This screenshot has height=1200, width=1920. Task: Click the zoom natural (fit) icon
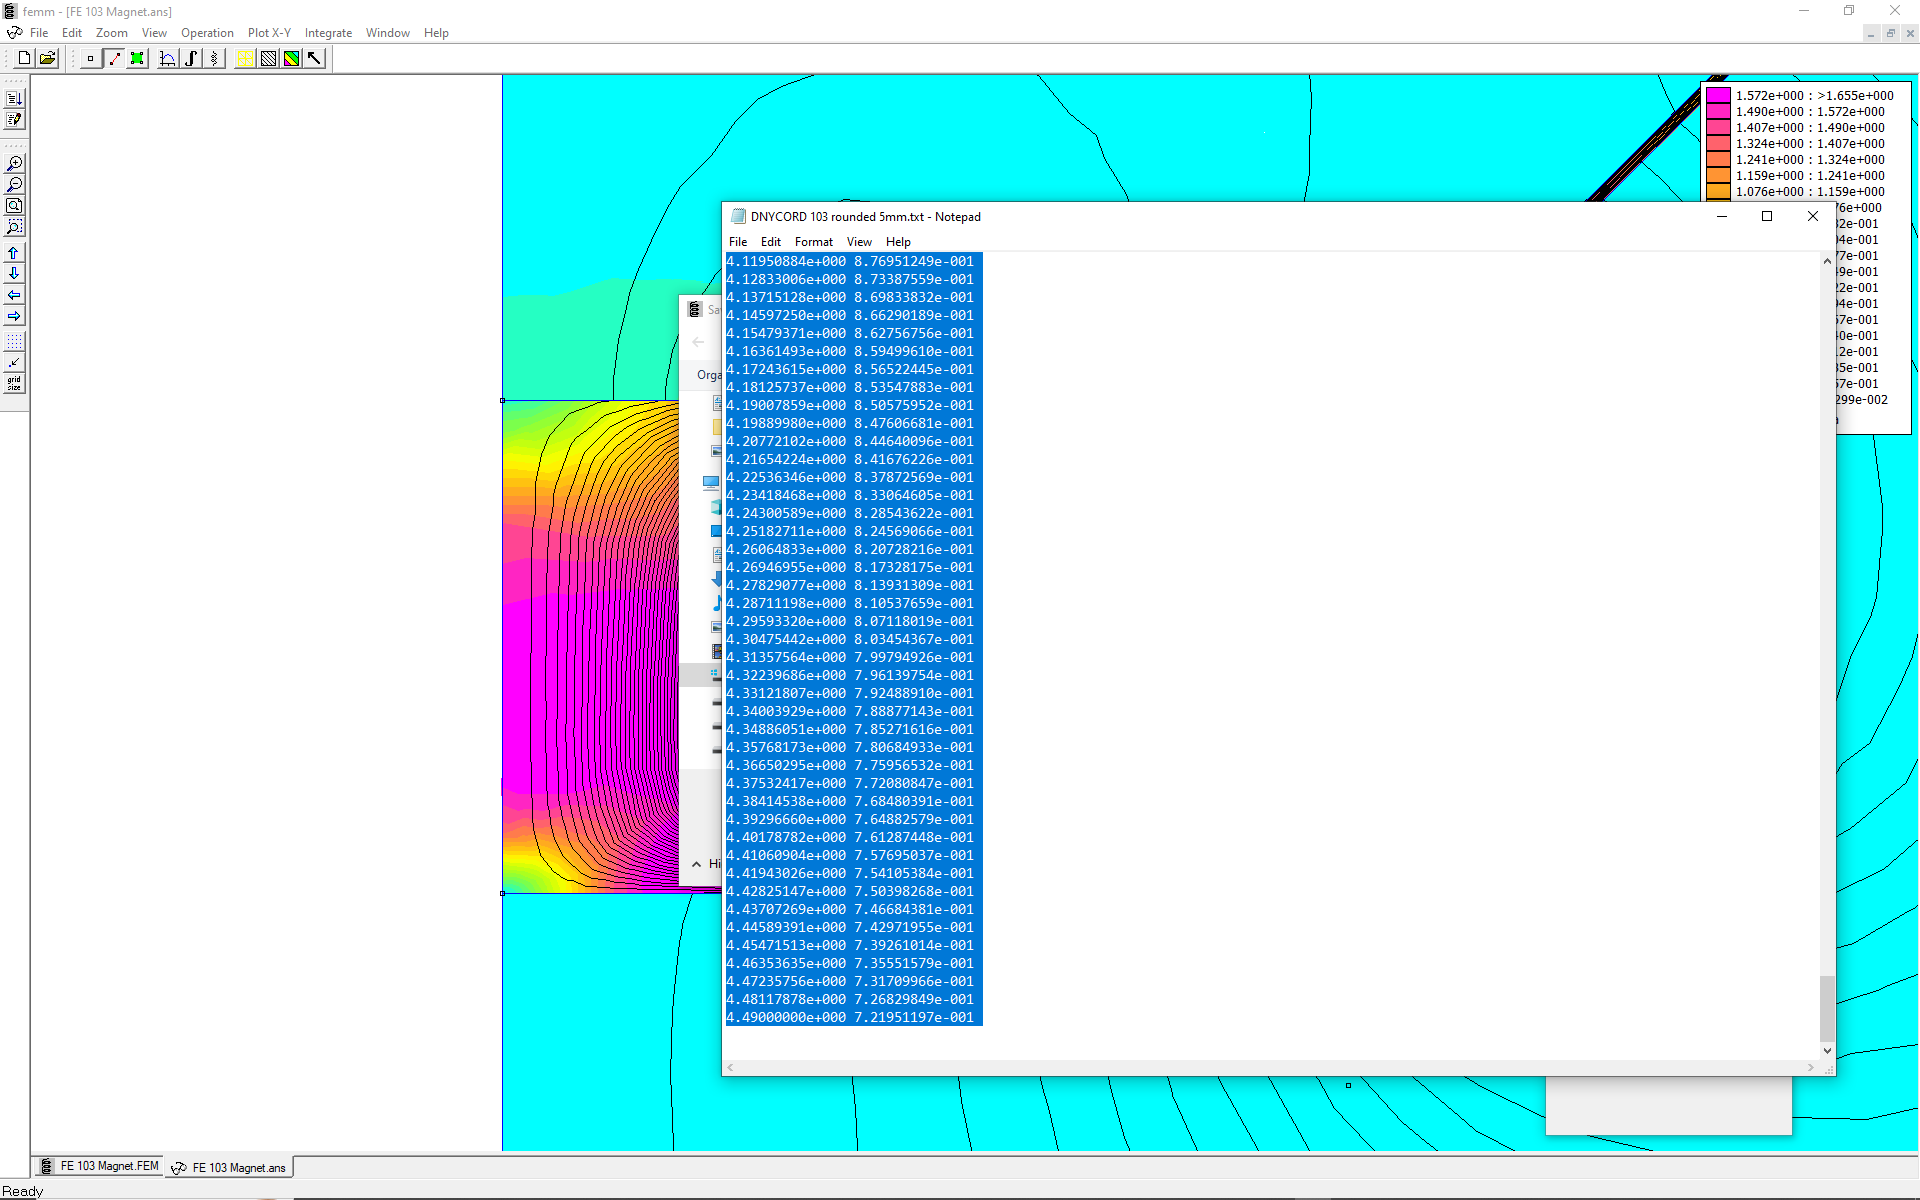(14, 206)
